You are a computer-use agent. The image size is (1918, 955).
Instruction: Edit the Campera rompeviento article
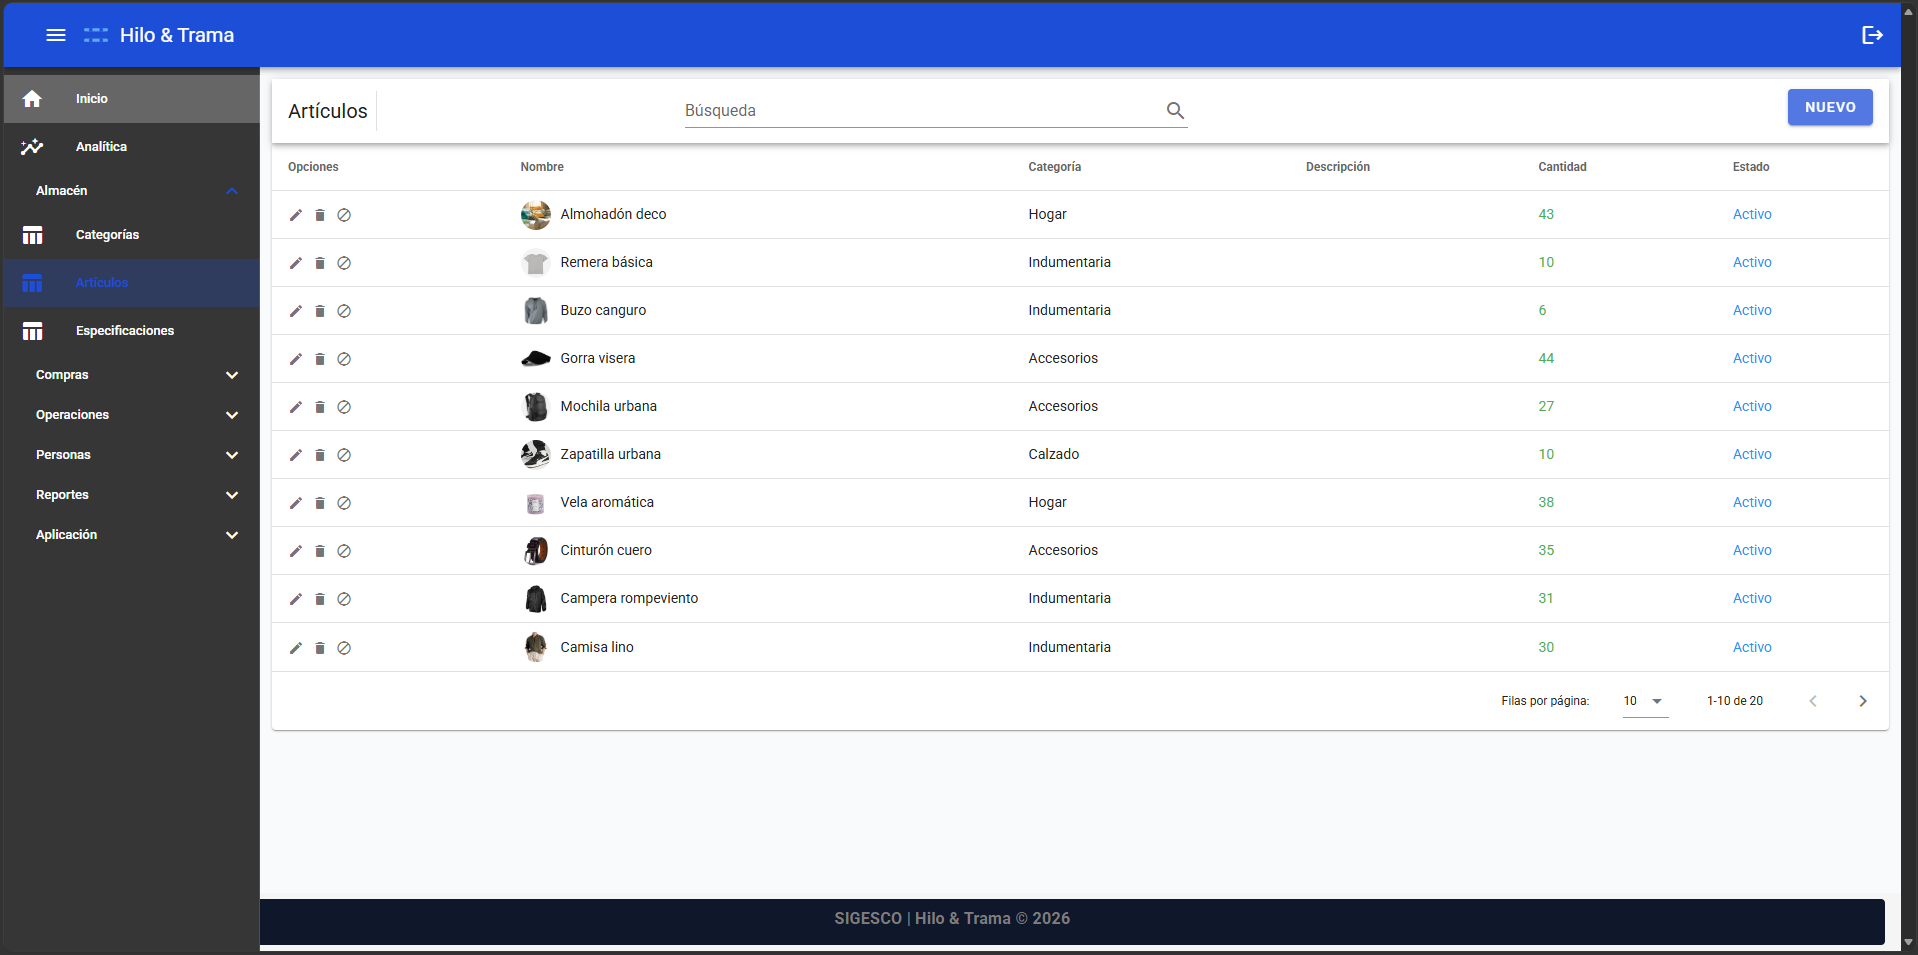(x=296, y=599)
